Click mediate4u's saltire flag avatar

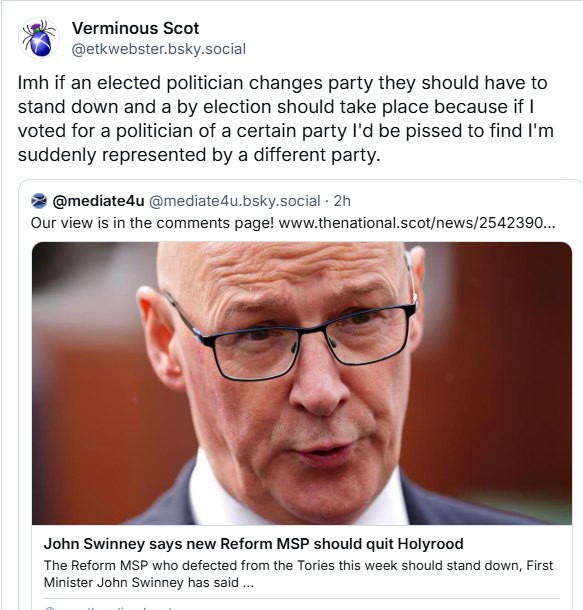tap(39, 201)
